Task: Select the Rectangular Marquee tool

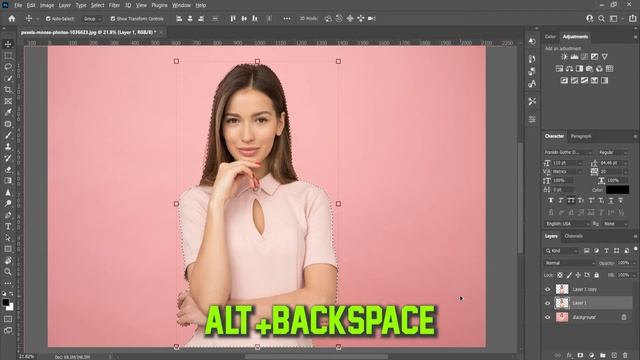Action: [8, 56]
